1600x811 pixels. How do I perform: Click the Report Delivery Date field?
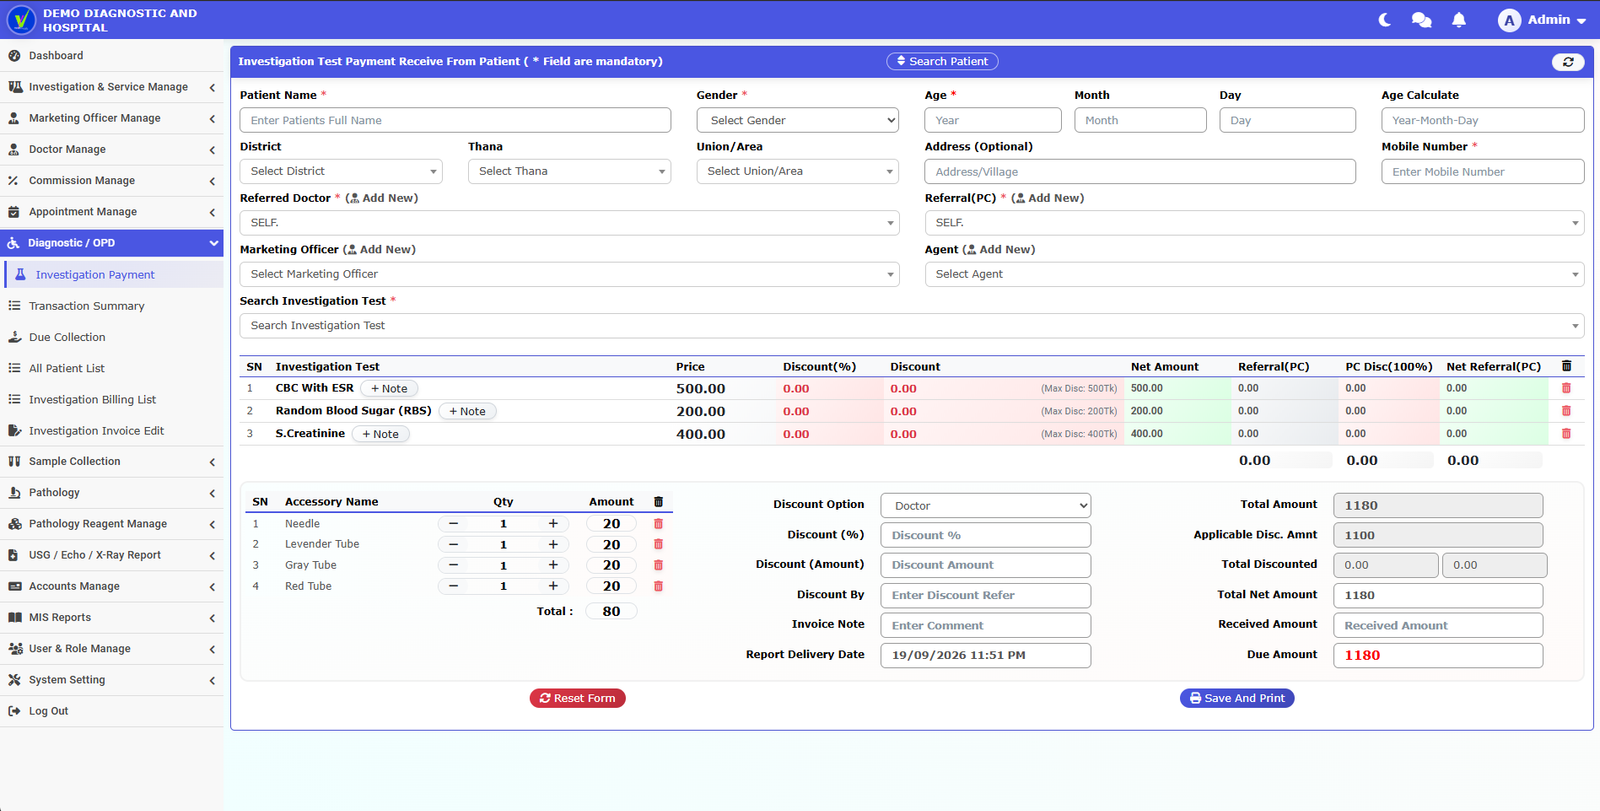(x=986, y=656)
